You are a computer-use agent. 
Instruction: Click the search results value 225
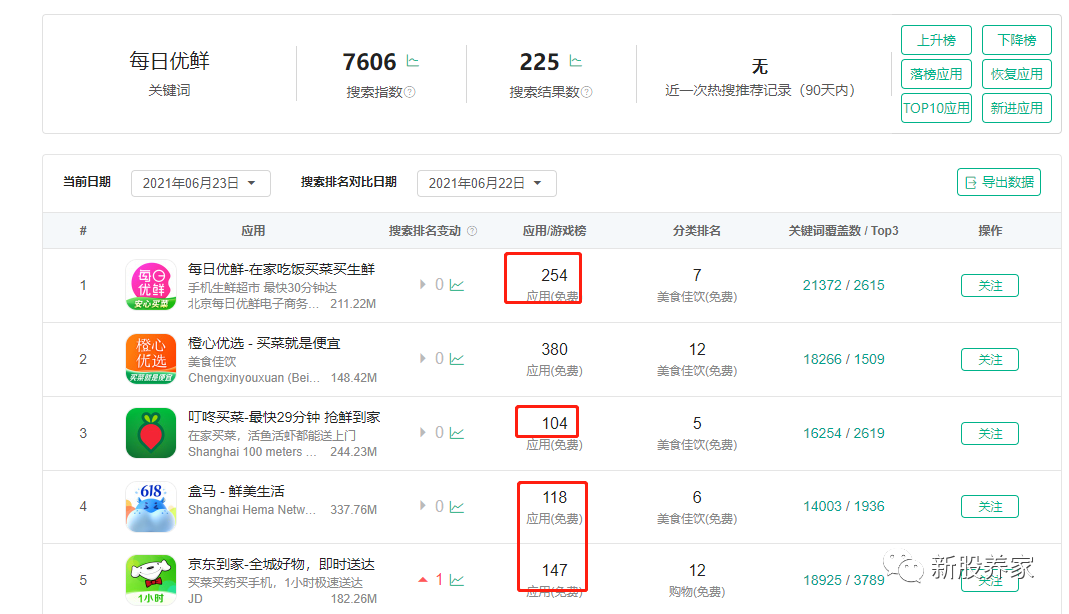click(539, 62)
